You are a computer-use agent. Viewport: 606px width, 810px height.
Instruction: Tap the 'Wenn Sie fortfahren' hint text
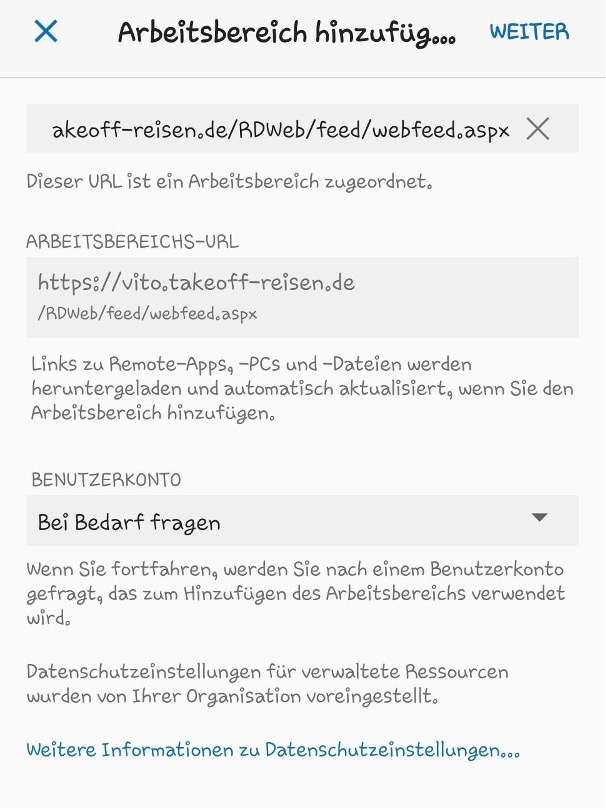(x=296, y=593)
